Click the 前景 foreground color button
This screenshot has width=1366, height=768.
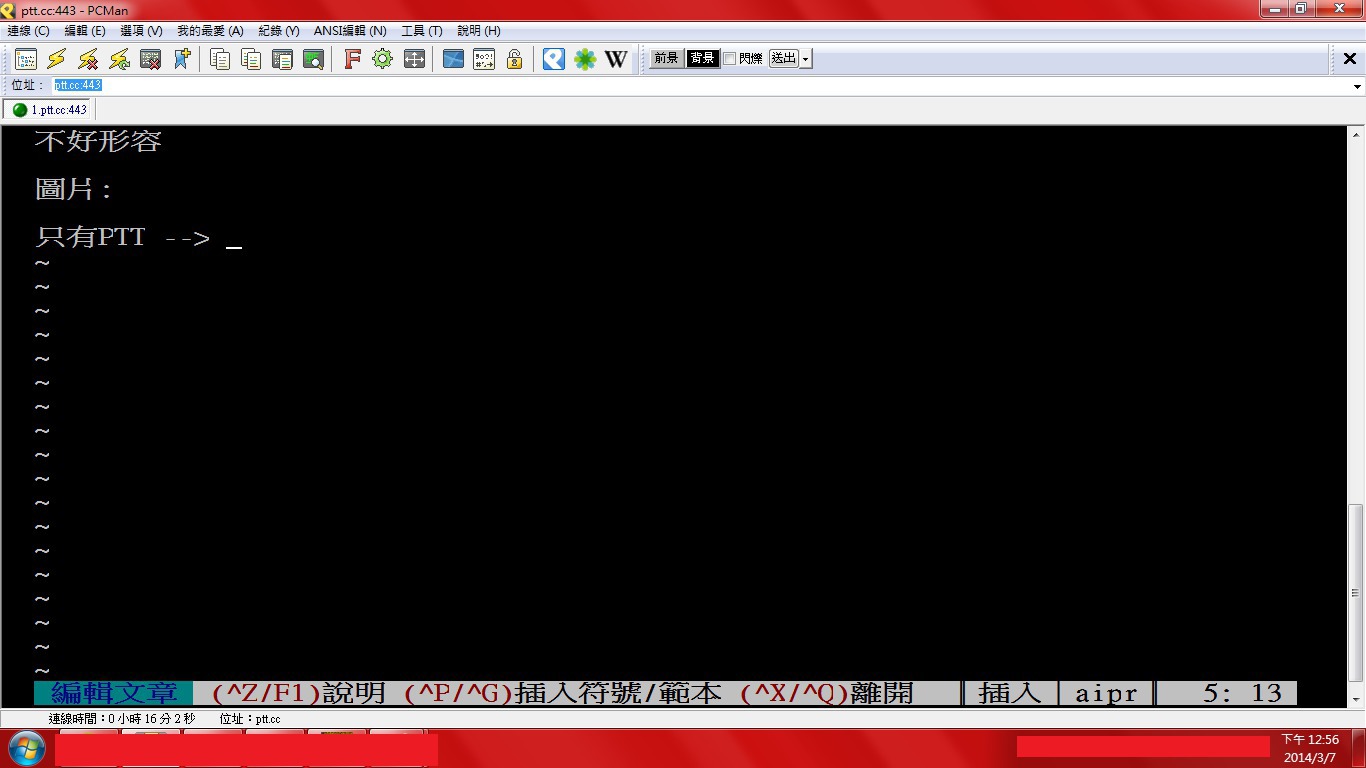click(x=666, y=59)
